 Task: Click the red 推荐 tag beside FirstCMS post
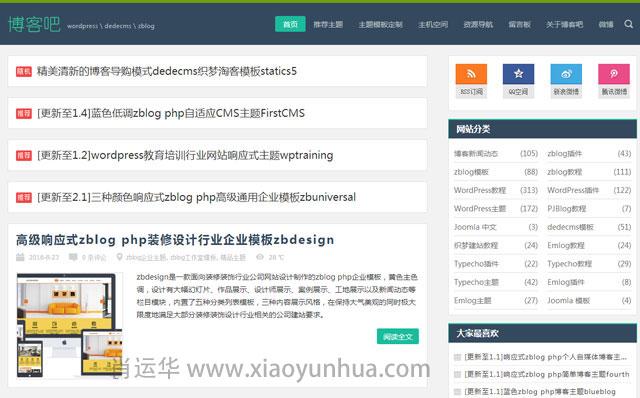[24, 113]
